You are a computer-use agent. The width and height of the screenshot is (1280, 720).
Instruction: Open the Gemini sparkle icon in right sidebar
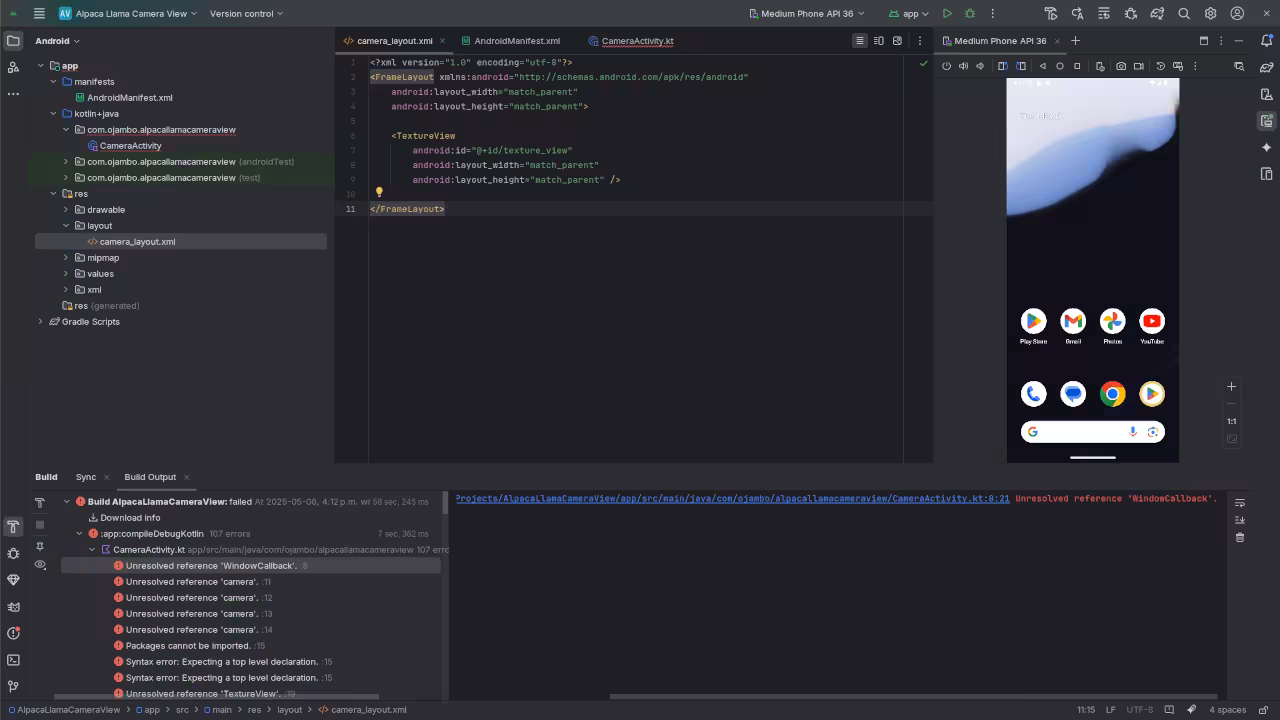[1267, 147]
